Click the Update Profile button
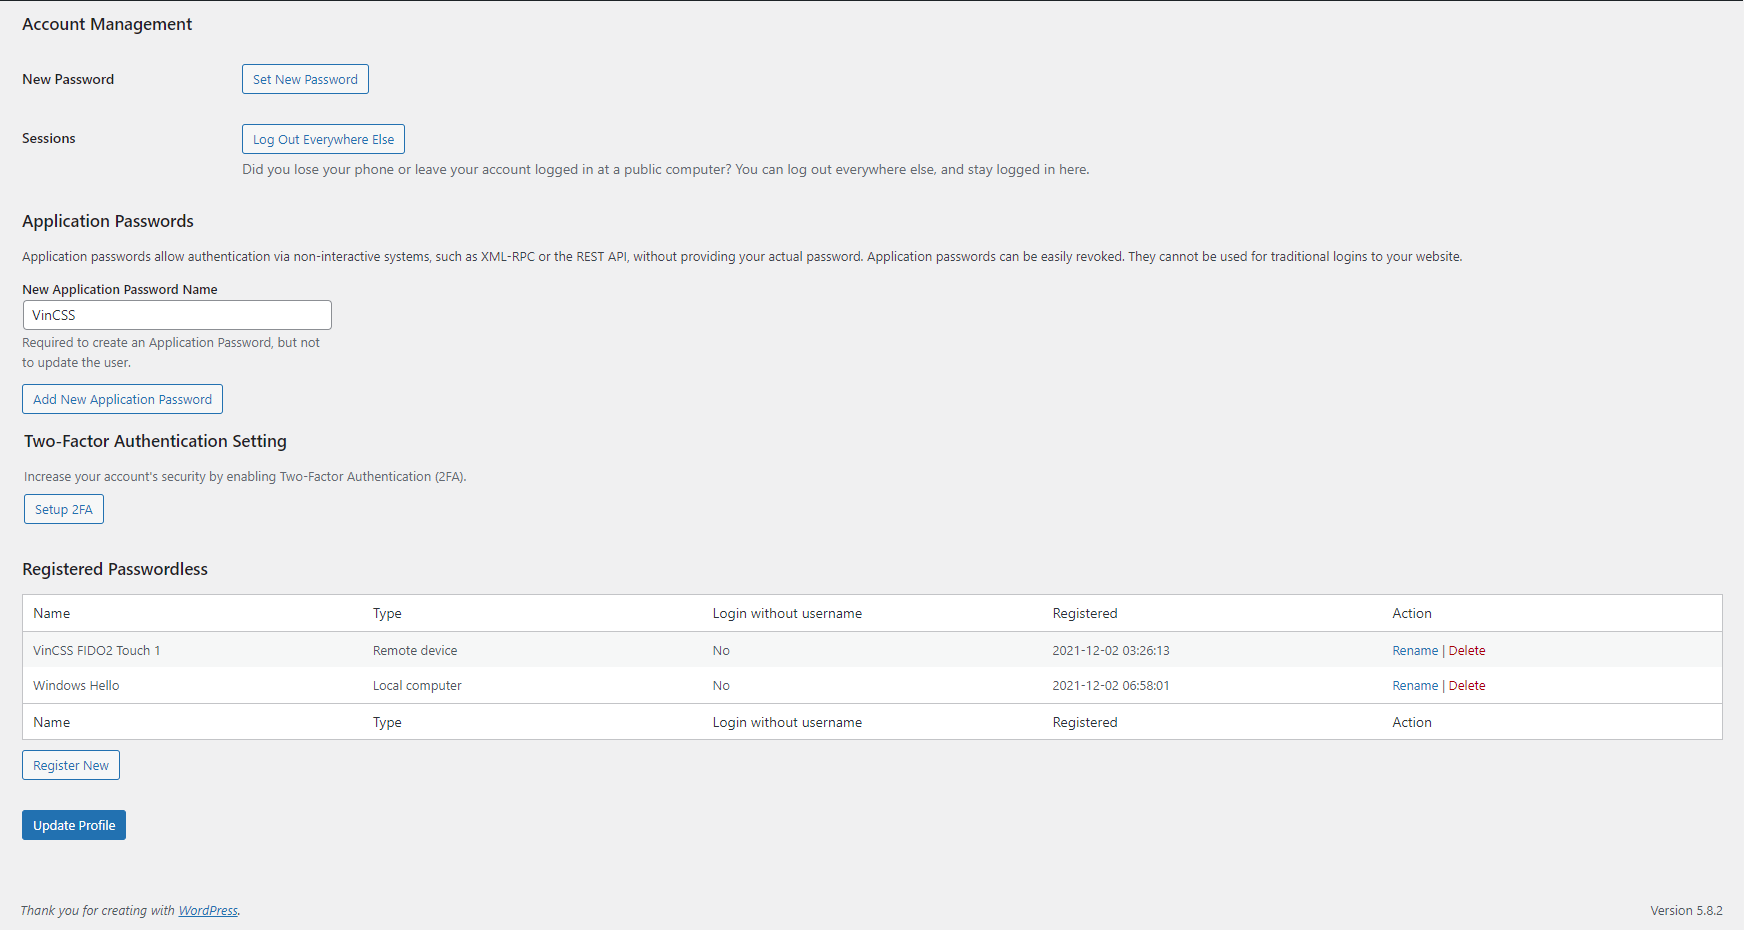 pos(73,824)
